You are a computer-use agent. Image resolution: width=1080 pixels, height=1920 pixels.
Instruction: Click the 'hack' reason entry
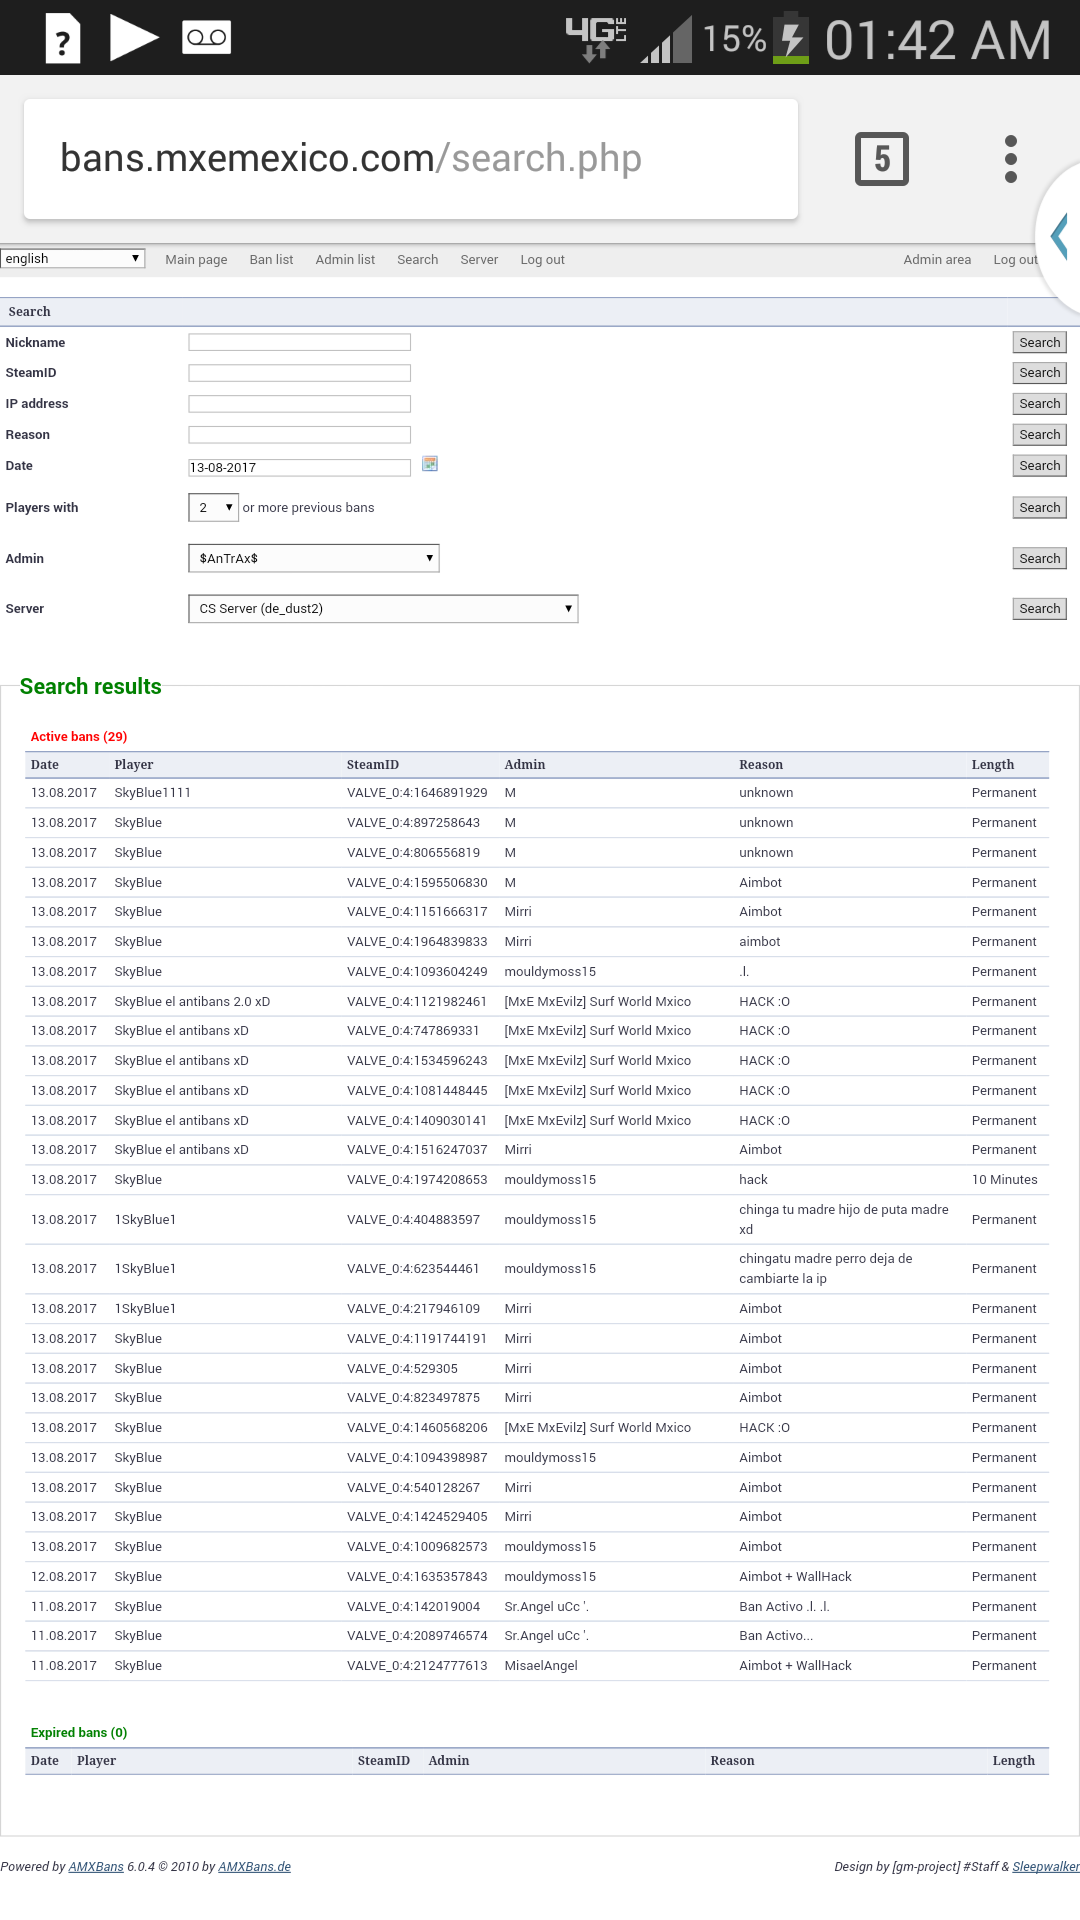(753, 1180)
